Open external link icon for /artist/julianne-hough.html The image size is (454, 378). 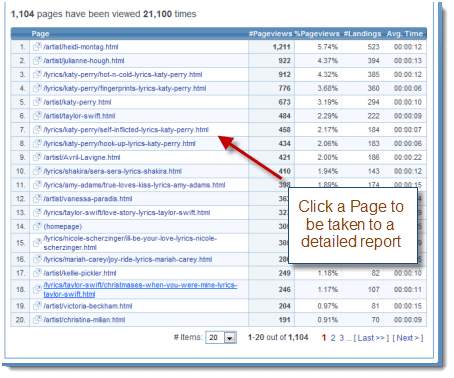point(37,61)
